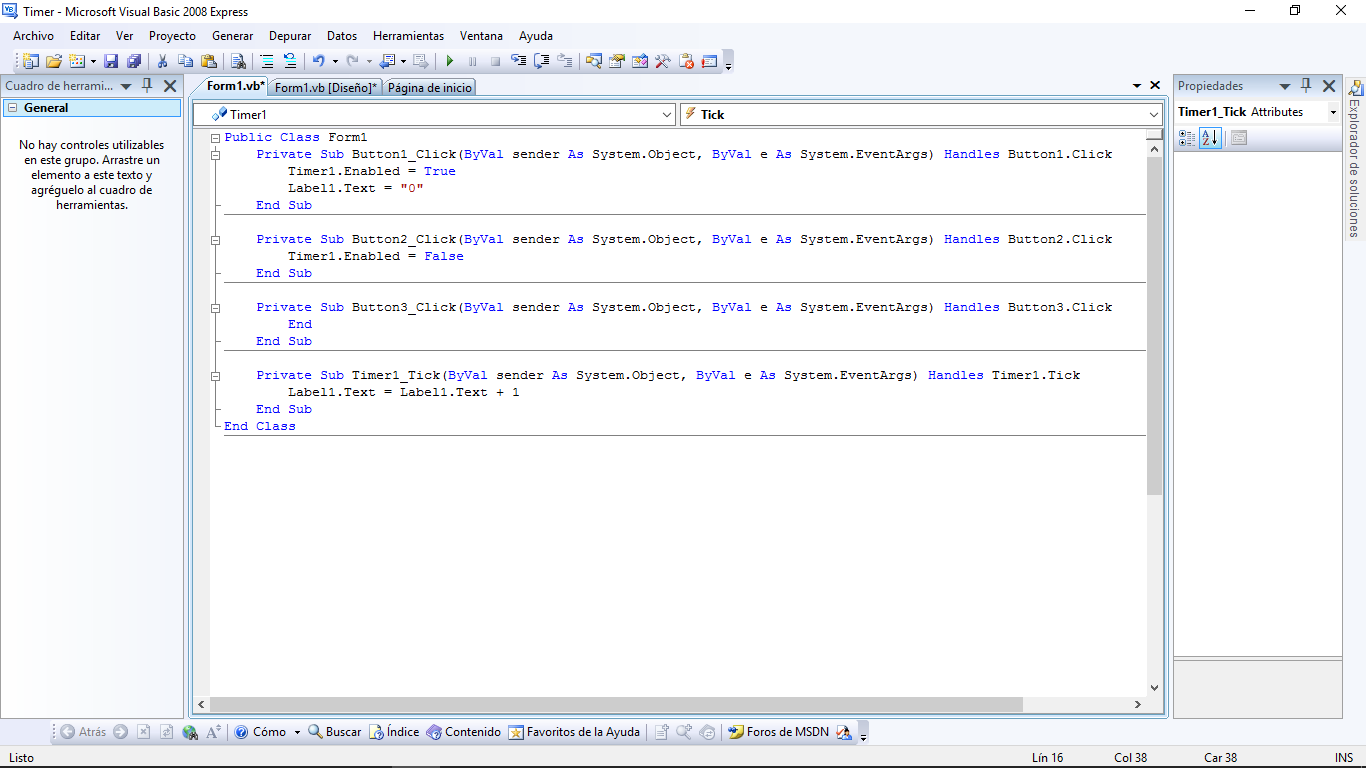
Task: Open the Tick method name dropdown
Action: coord(1154,115)
